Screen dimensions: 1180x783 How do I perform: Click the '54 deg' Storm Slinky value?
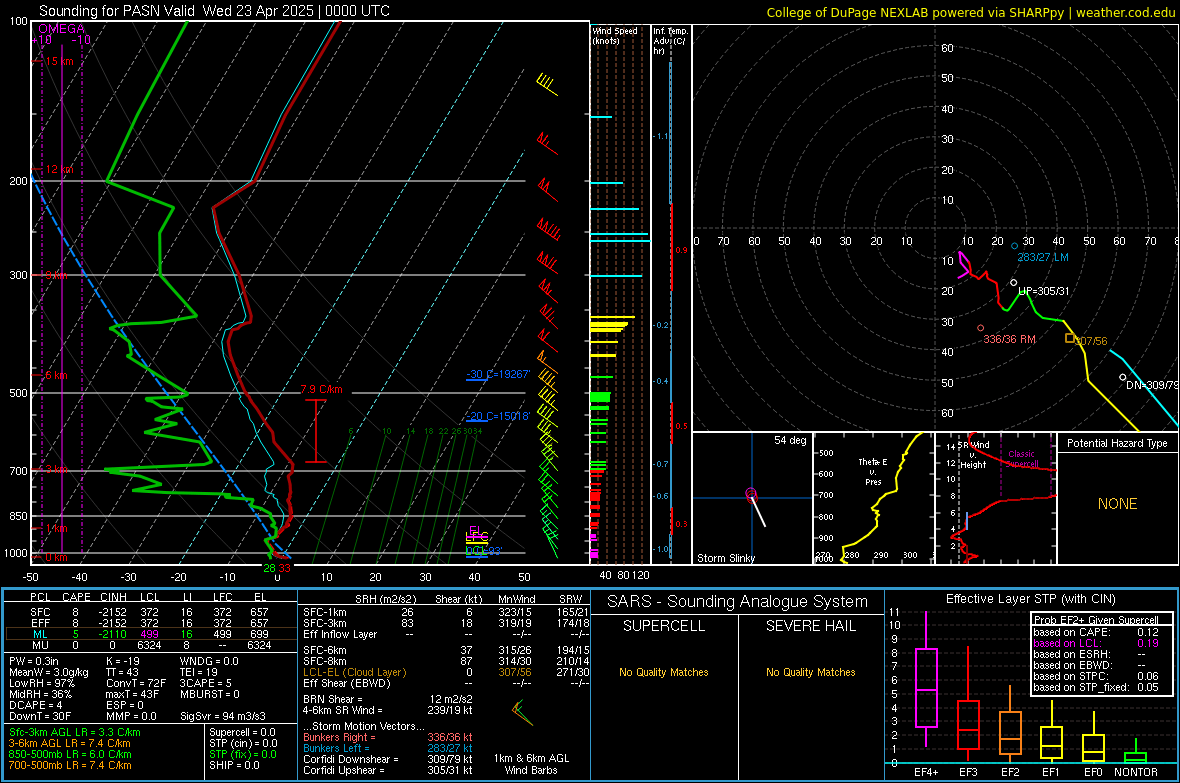pos(790,440)
